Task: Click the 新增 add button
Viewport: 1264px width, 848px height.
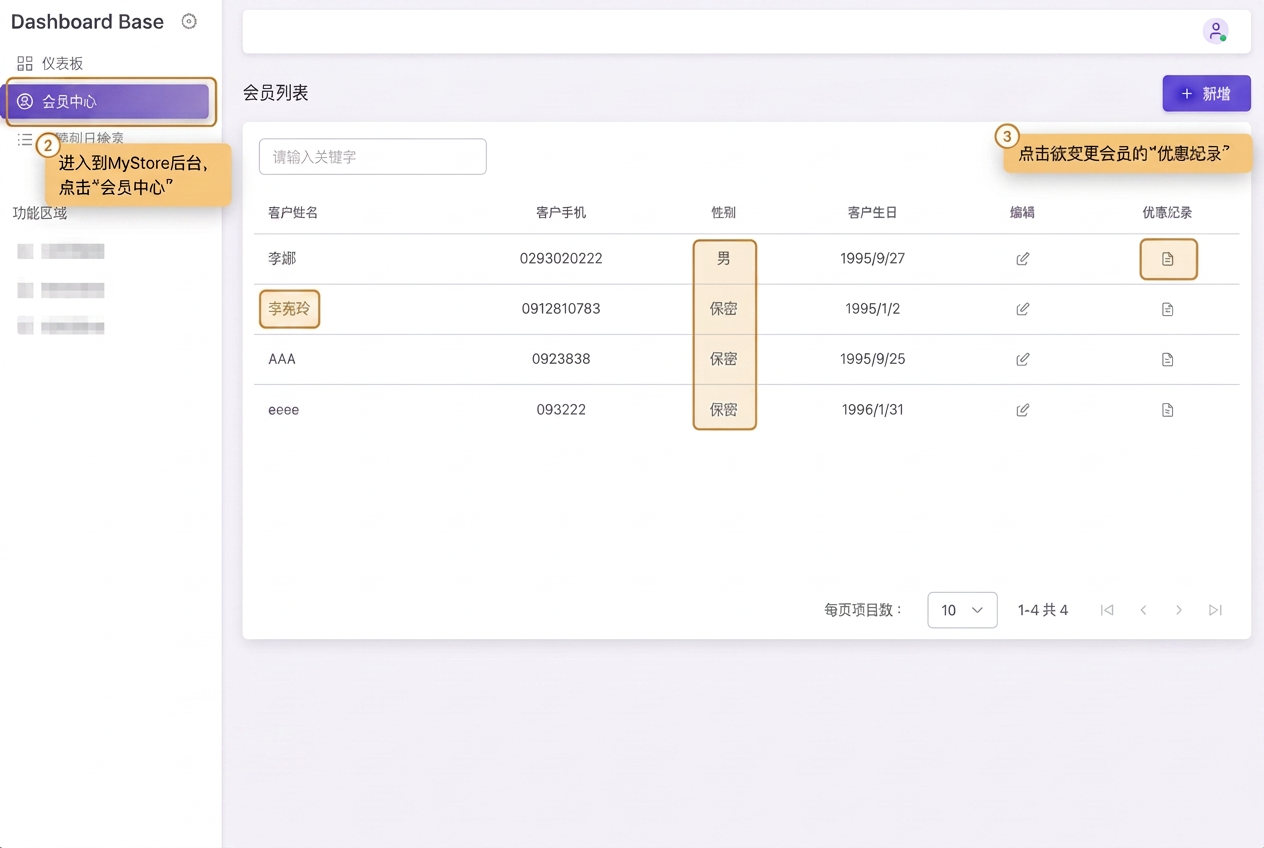Action: [1206, 93]
